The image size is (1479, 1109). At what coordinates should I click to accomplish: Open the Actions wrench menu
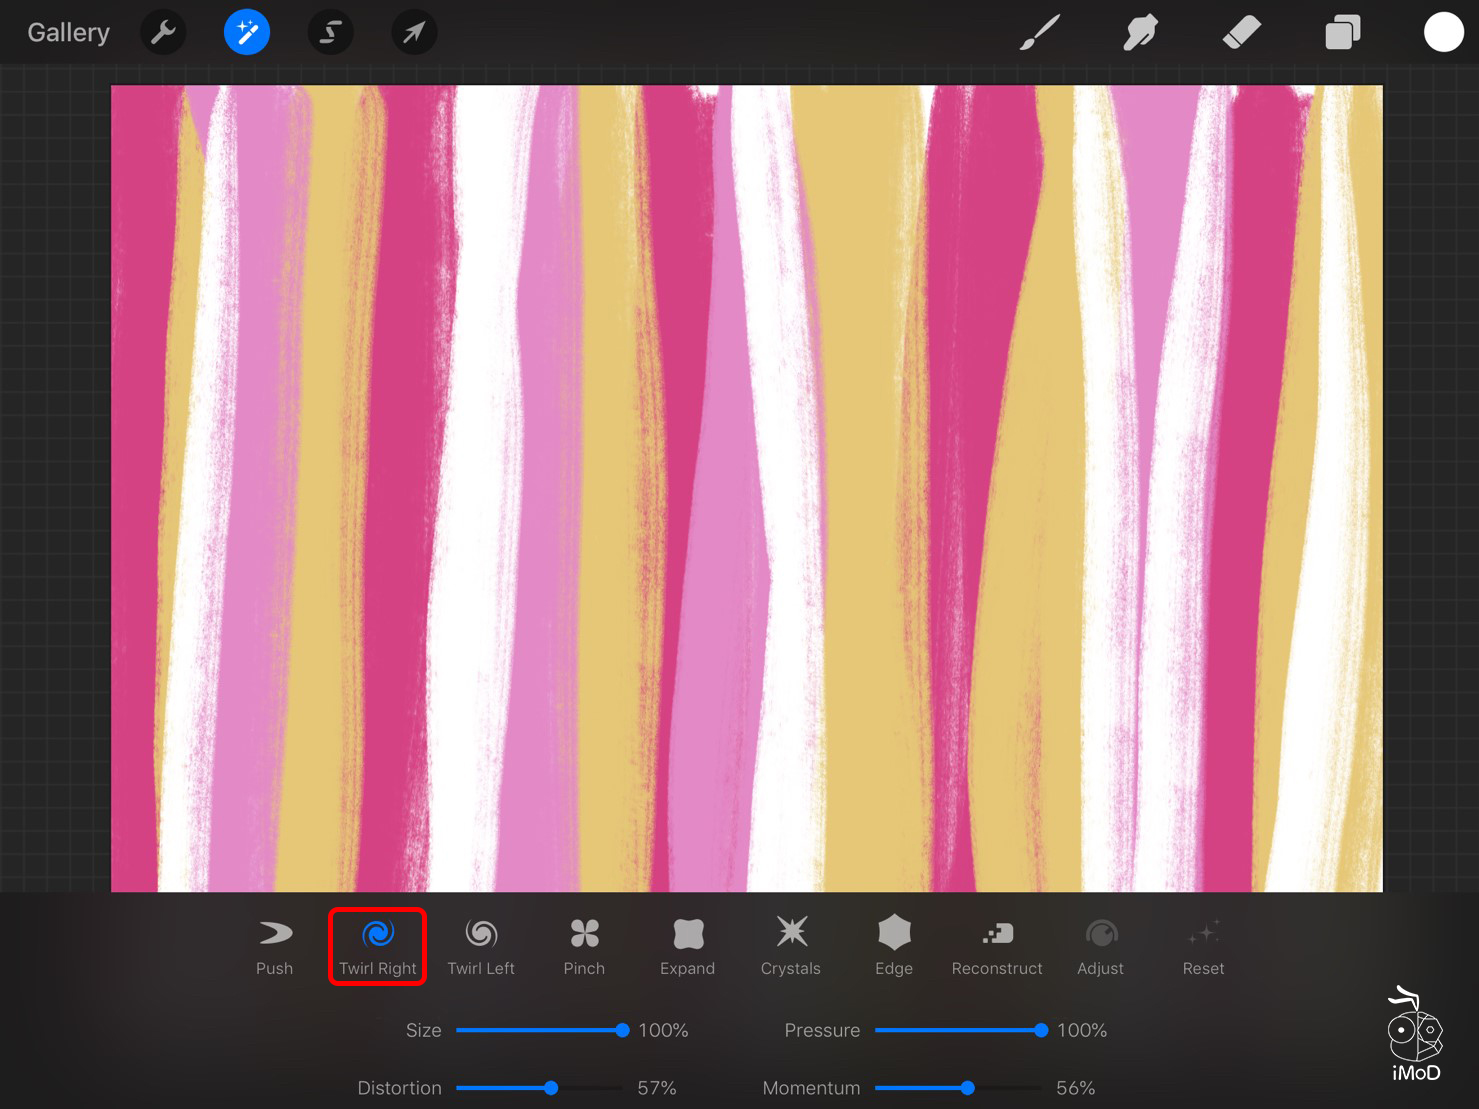(x=163, y=33)
